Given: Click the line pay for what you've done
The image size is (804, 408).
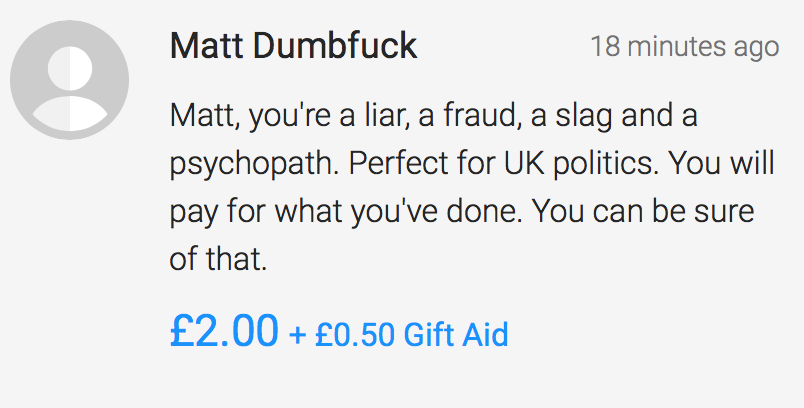Looking at the screenshot, I should click(x=462, y=212).
